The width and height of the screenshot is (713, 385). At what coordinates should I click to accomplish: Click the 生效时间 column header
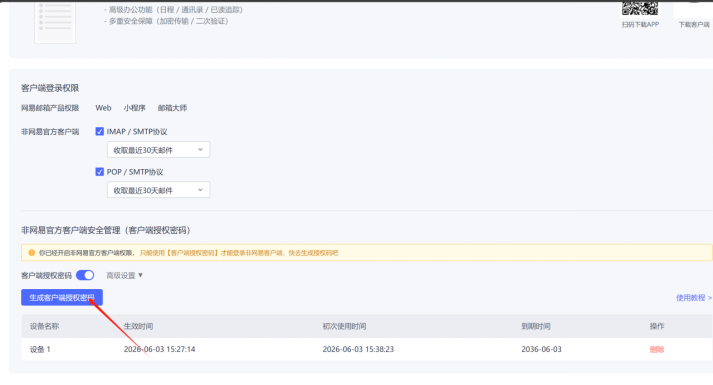[138, 326]
